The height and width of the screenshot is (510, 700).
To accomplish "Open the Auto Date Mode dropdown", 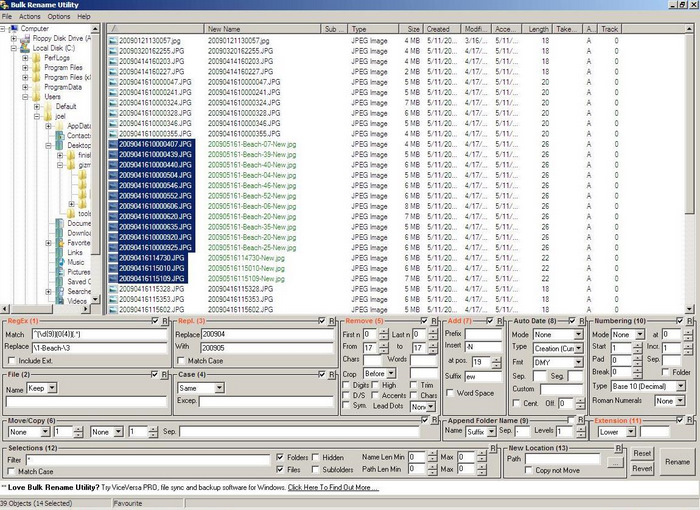I will pyautogui.click(x=579, y=334).
